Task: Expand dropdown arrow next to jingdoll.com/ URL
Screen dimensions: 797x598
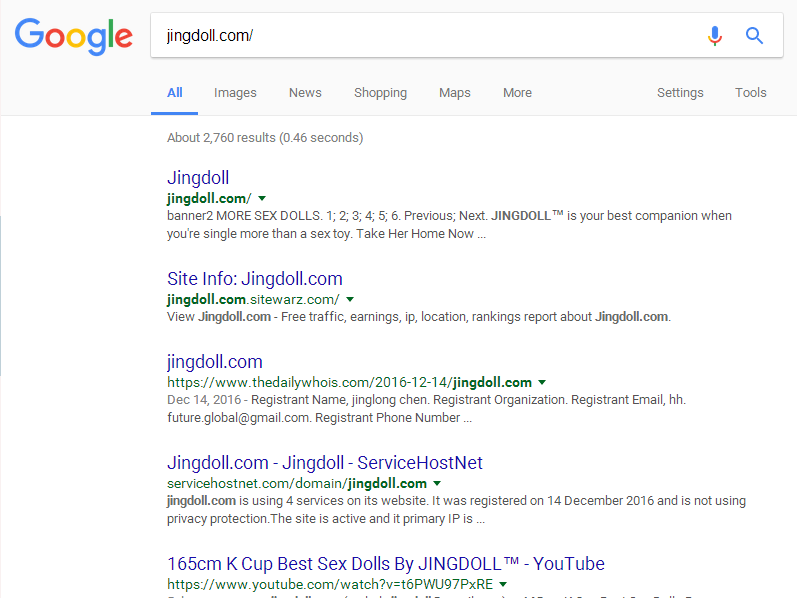Action: pos(262,198)
